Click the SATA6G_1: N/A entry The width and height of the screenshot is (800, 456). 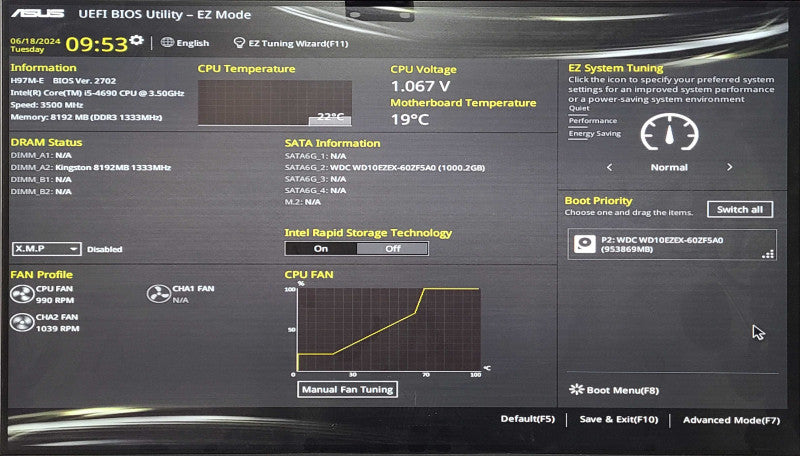click(x=315, y=156)
